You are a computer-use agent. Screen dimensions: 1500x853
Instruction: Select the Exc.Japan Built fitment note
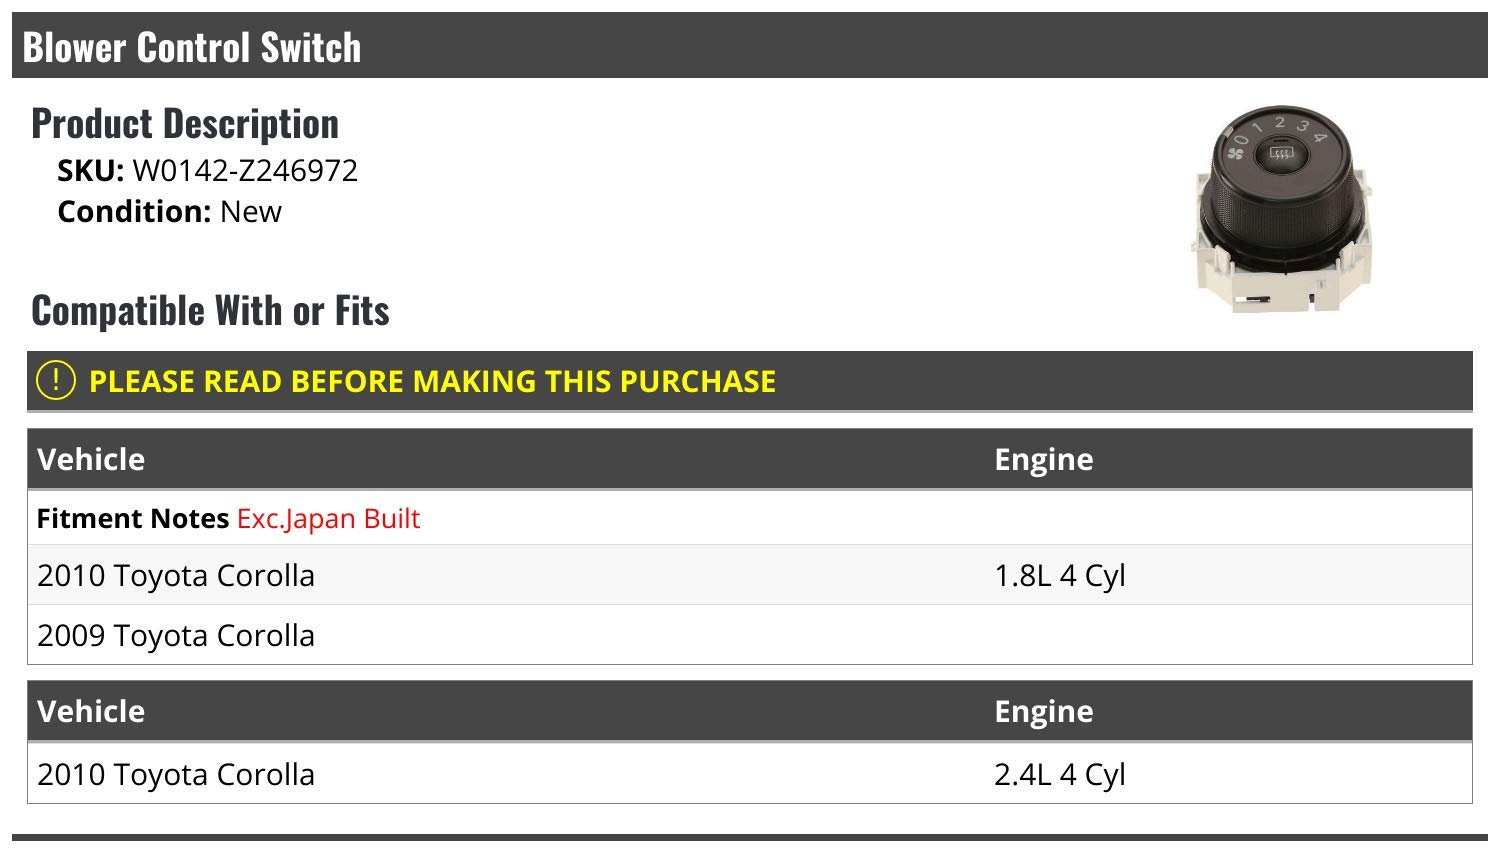coord(328,519)
